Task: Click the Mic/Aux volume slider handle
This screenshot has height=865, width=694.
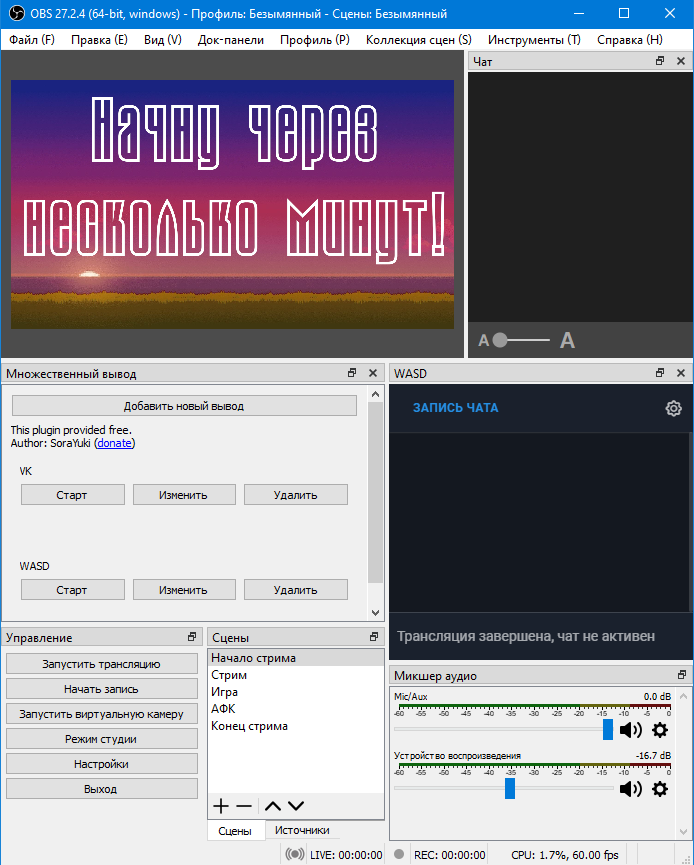Action: point(607,729)
